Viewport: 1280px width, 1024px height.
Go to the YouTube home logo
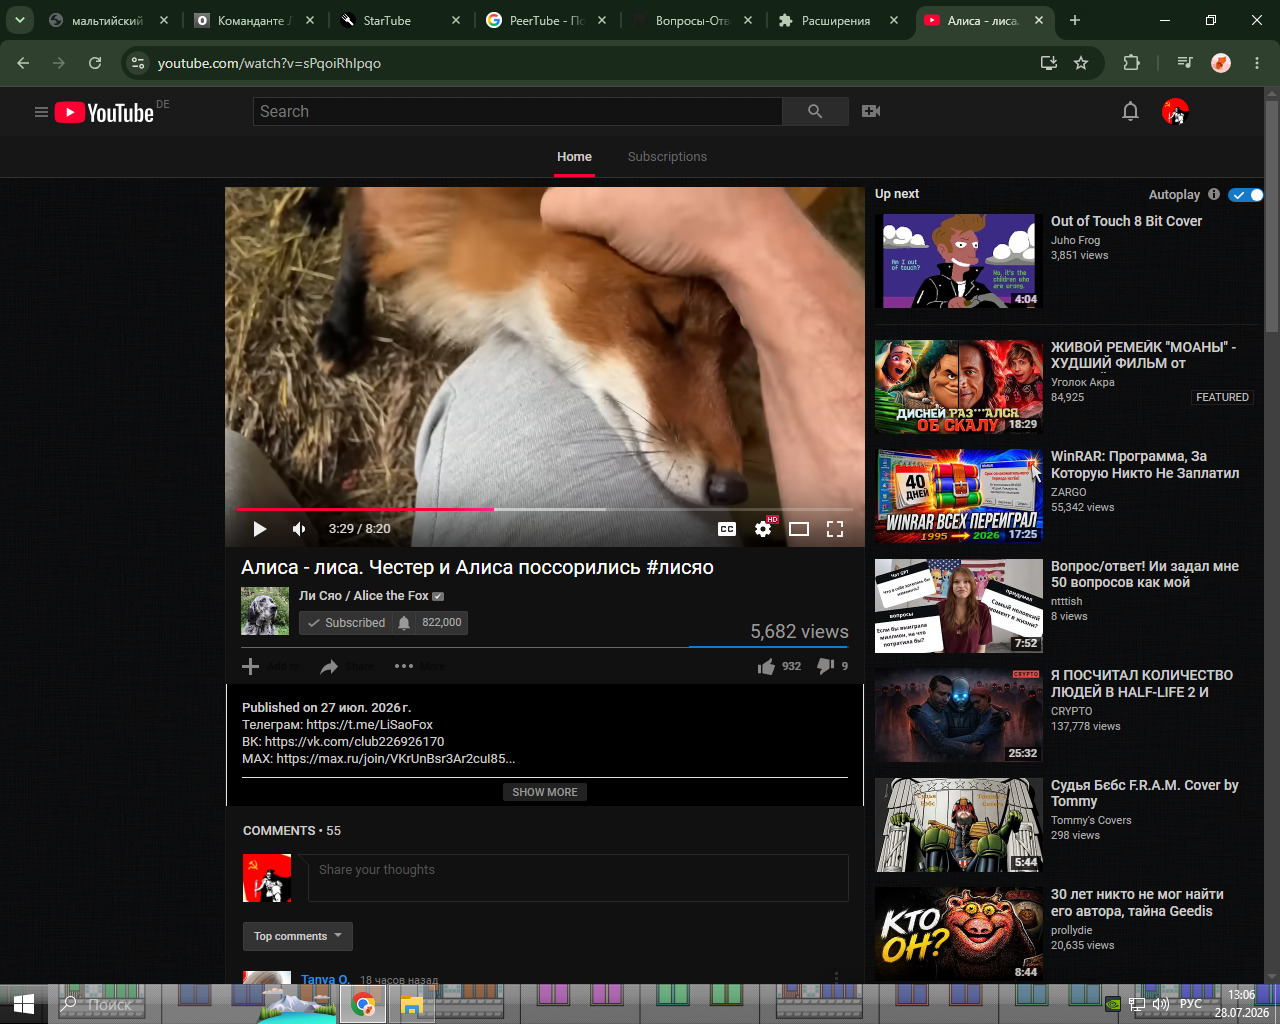click(104, 112)
